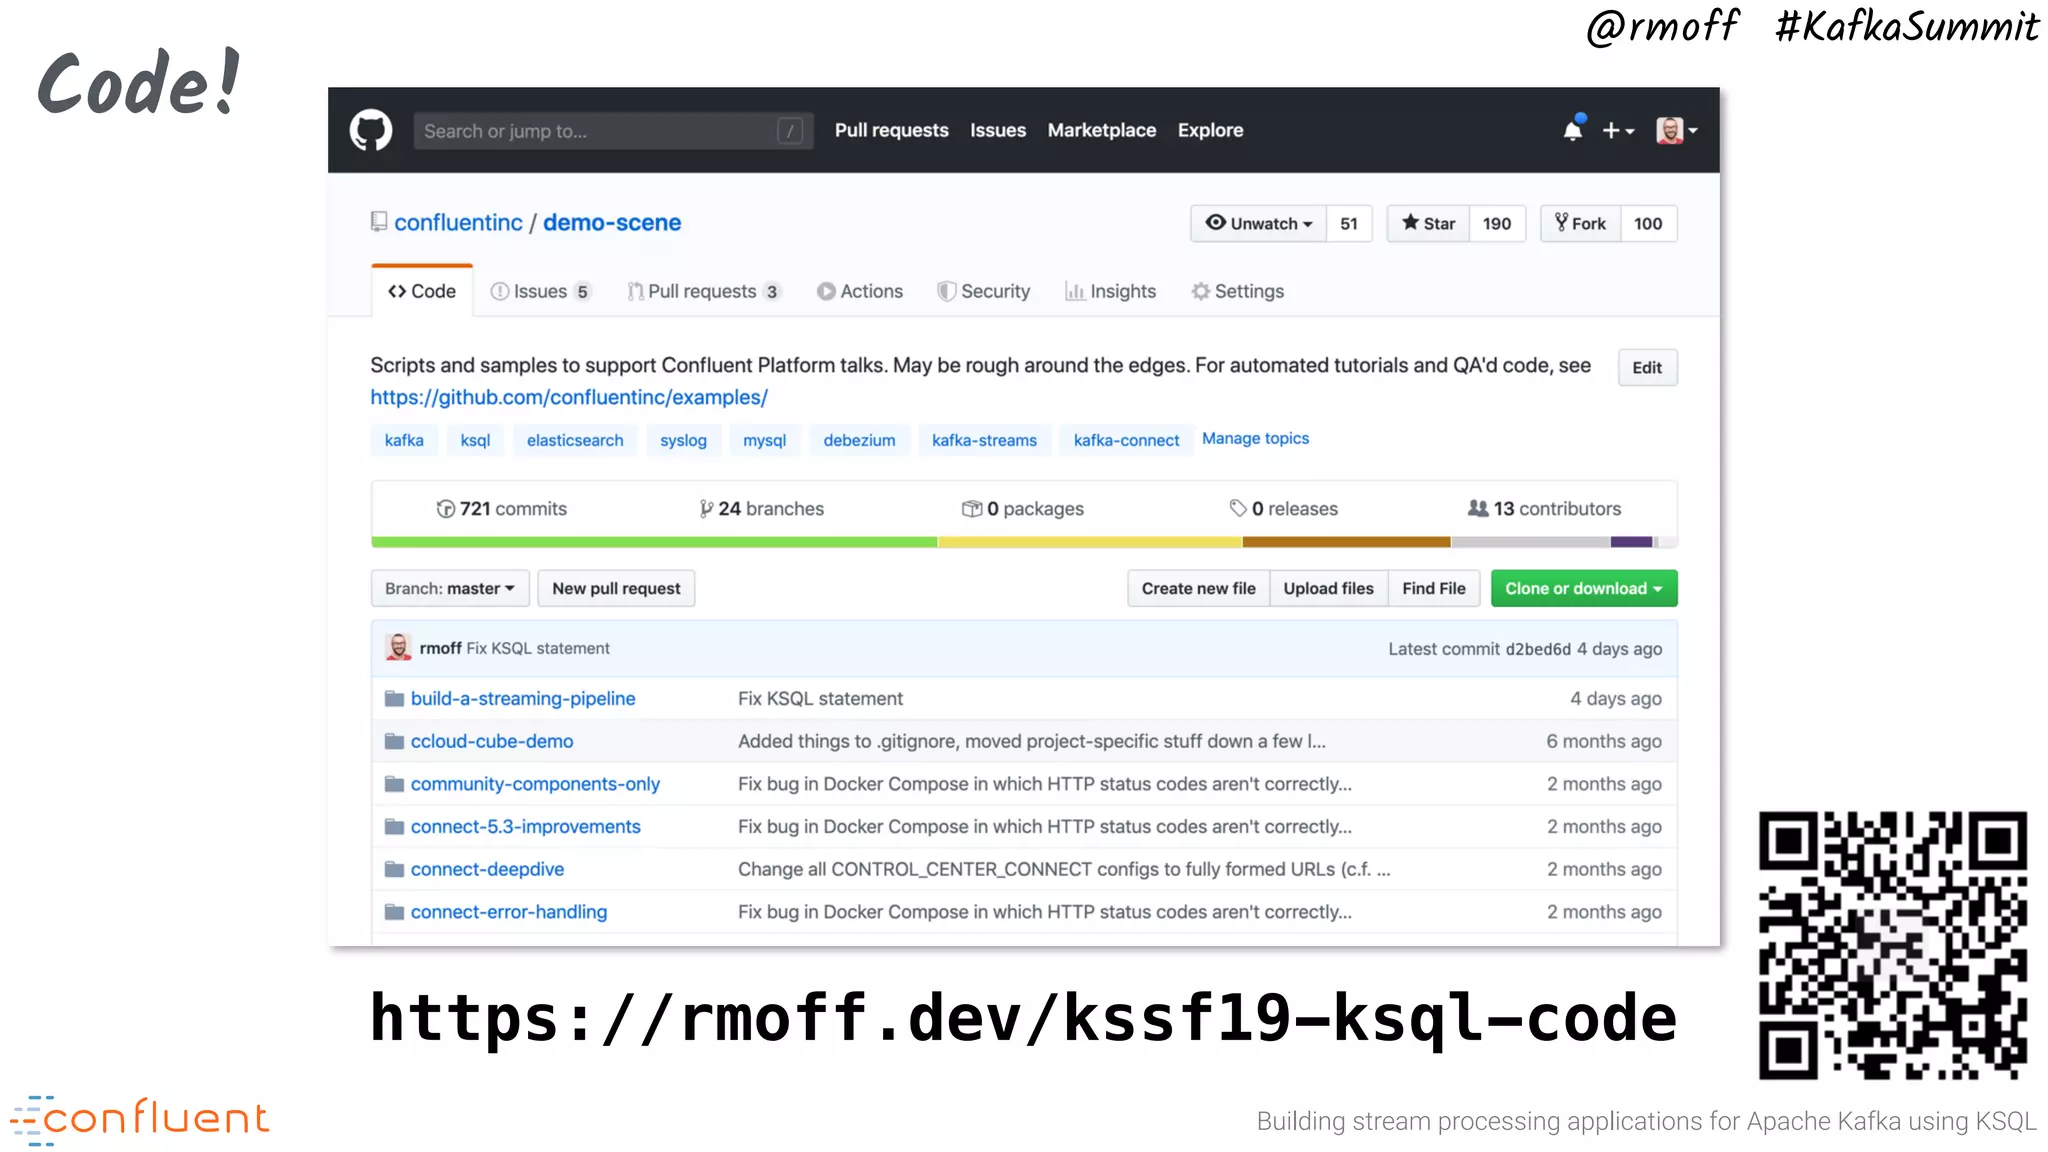Click the repository book icon beside confluentinc
2048x1152 pixels.
point(379,222)
